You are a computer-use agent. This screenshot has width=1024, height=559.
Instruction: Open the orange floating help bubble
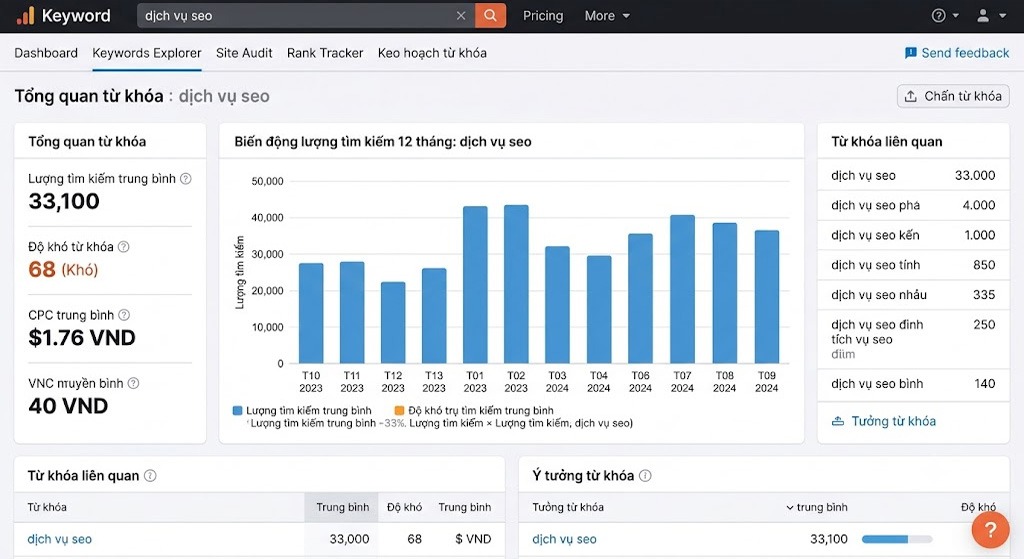coord(990,530)
